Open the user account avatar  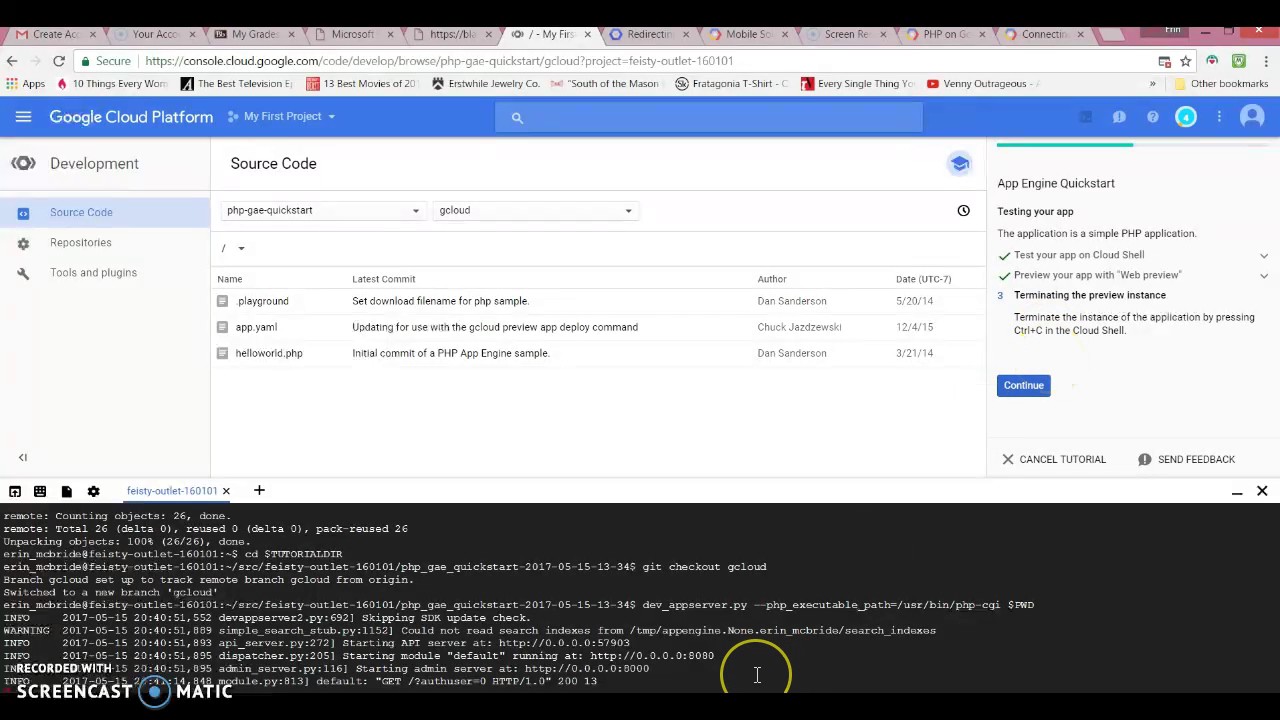[x=1252, y=117]
